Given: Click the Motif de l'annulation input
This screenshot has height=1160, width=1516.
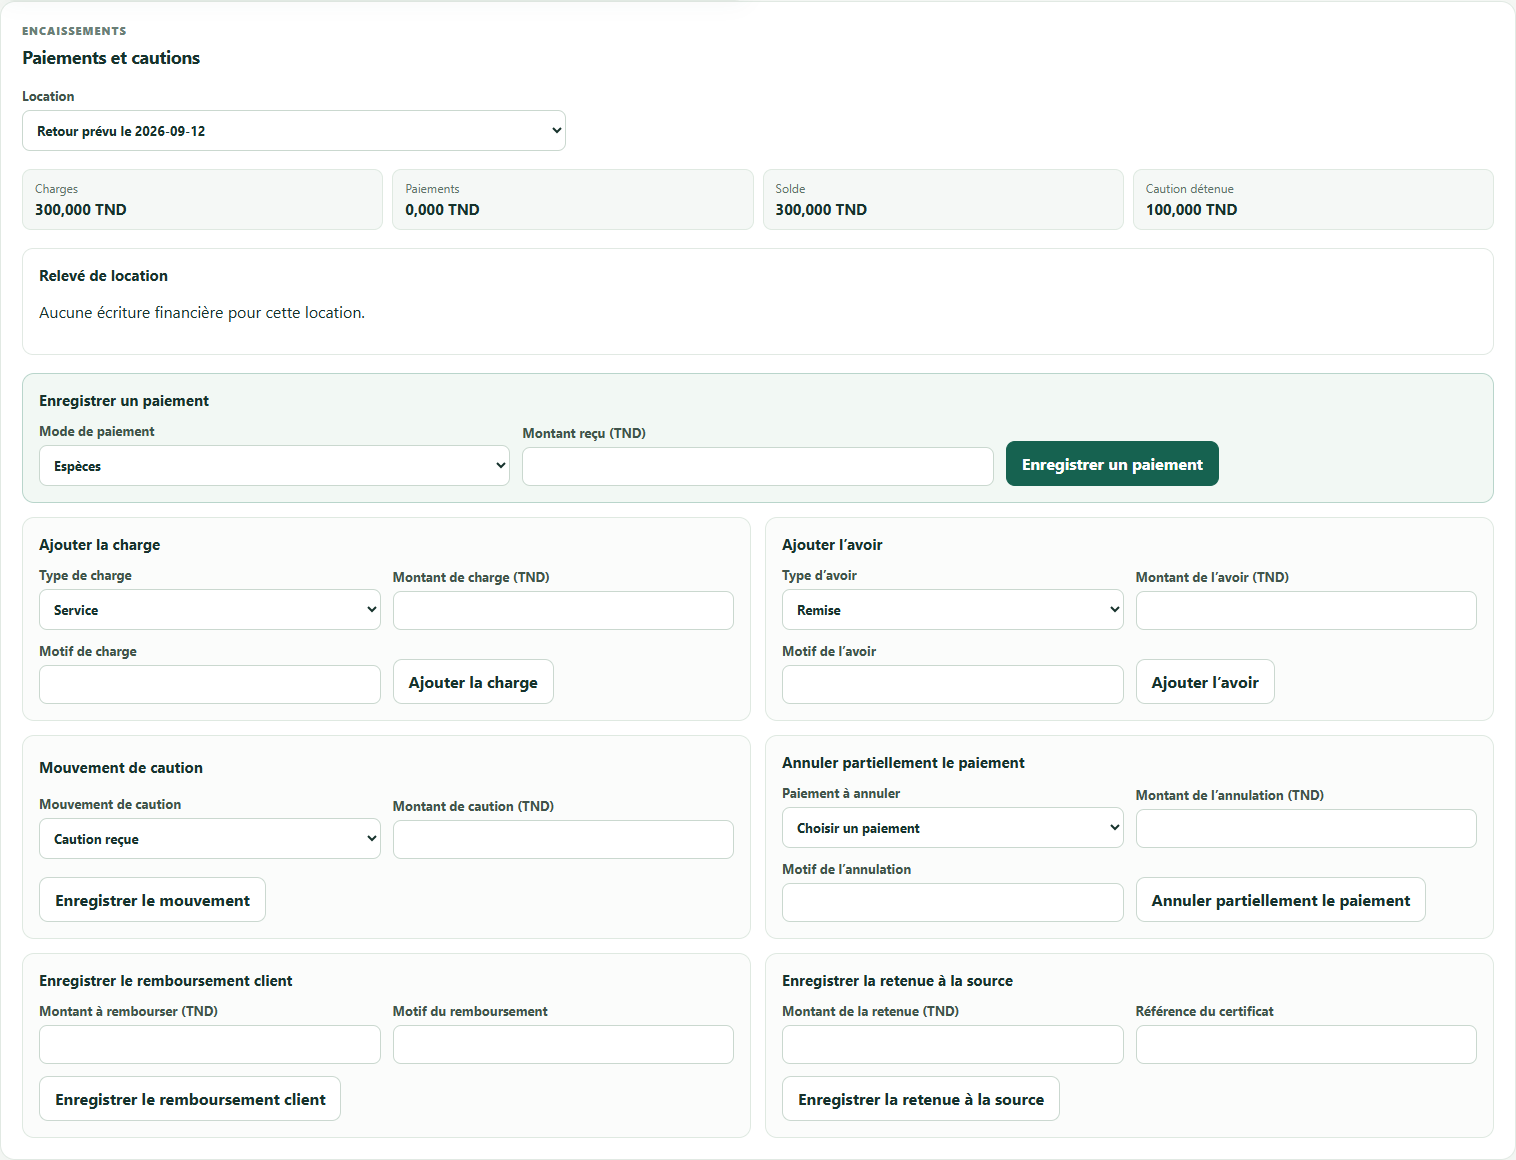Looking at the screenshot, I should (x=953, y=903).
